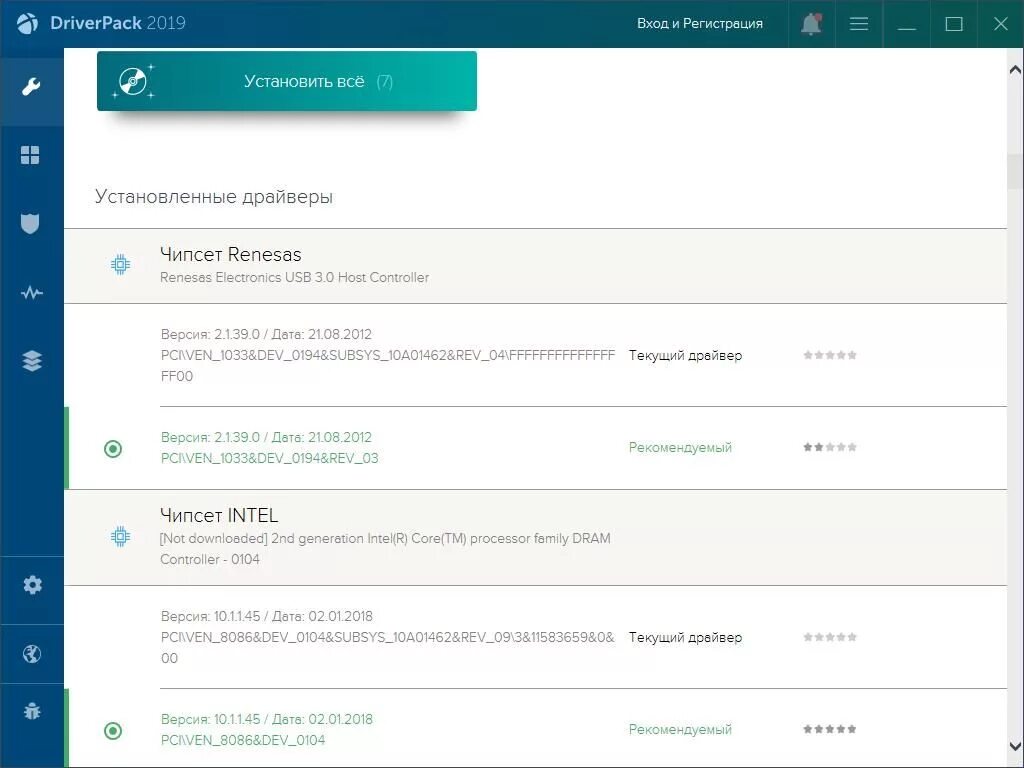Click PCI\VEN_1033&DEV_0194&REV_03 hardware ID

coord(269,458)
